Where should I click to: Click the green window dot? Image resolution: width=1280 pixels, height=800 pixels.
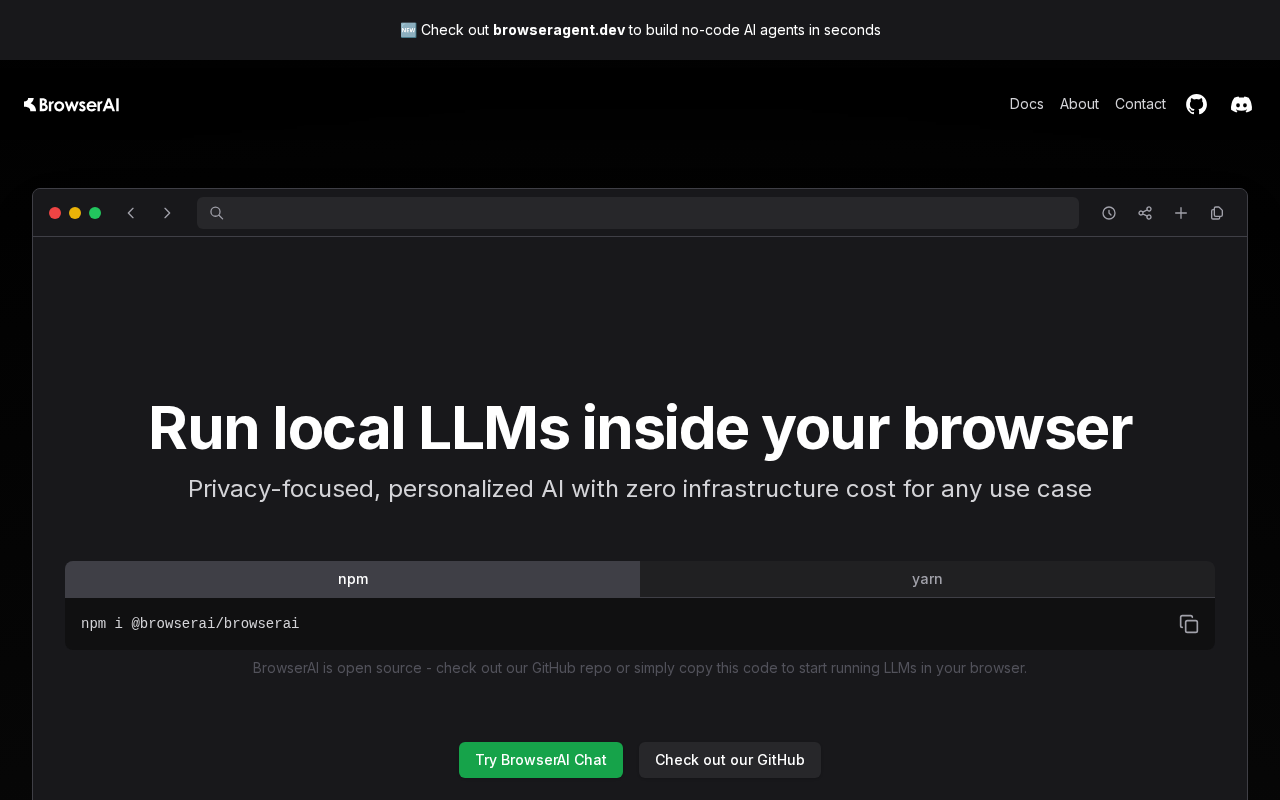95,213
